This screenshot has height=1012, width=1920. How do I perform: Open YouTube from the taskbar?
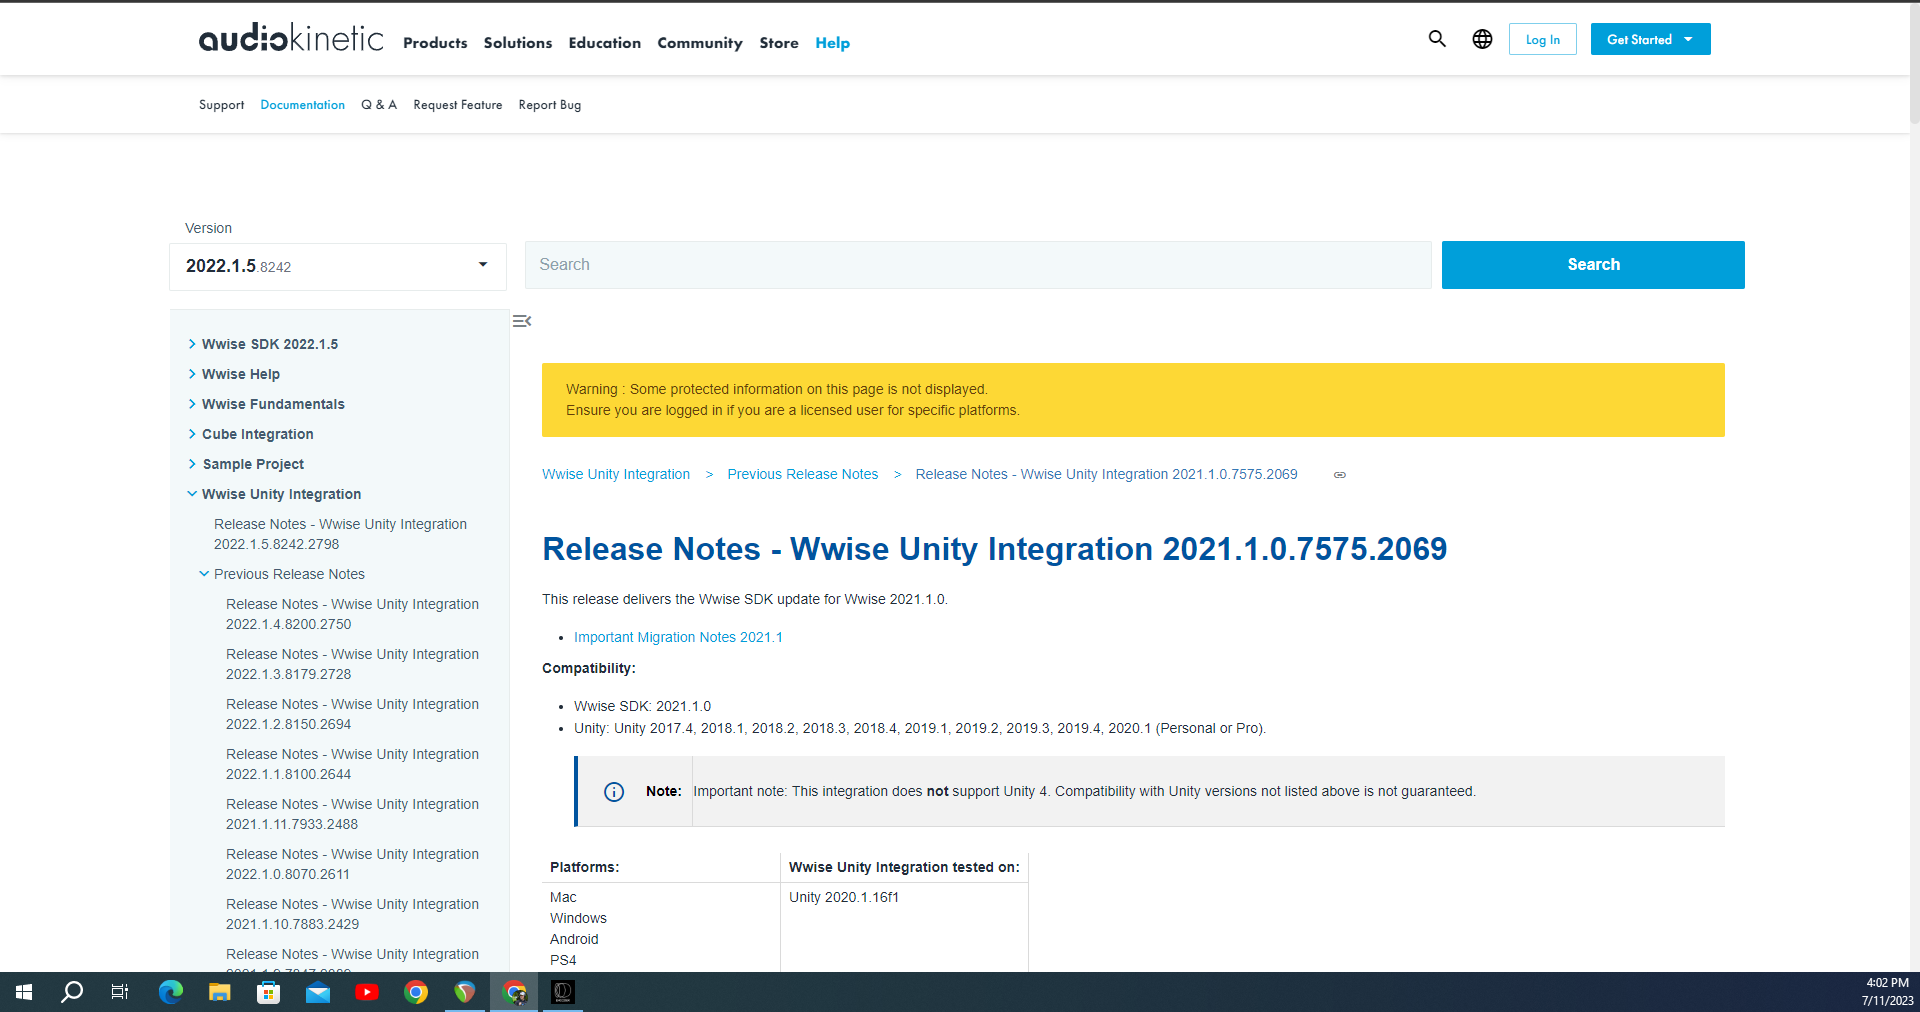[367, 992]
